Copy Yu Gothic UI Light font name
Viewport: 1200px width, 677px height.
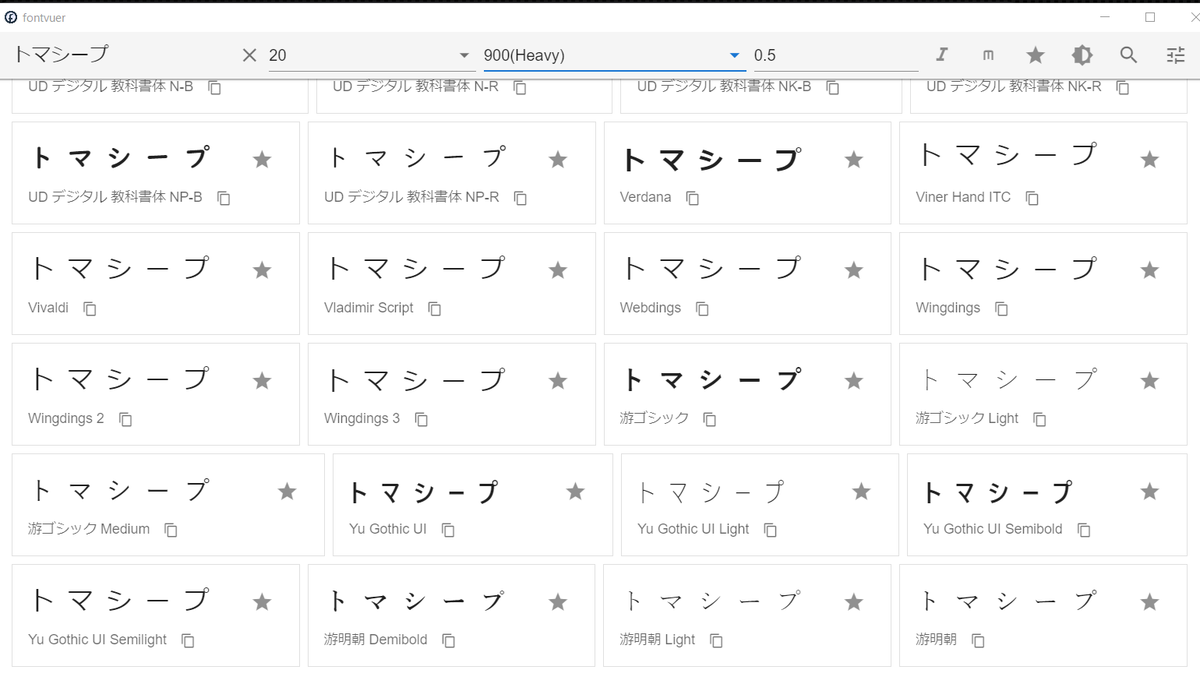[x=770, y=530]
